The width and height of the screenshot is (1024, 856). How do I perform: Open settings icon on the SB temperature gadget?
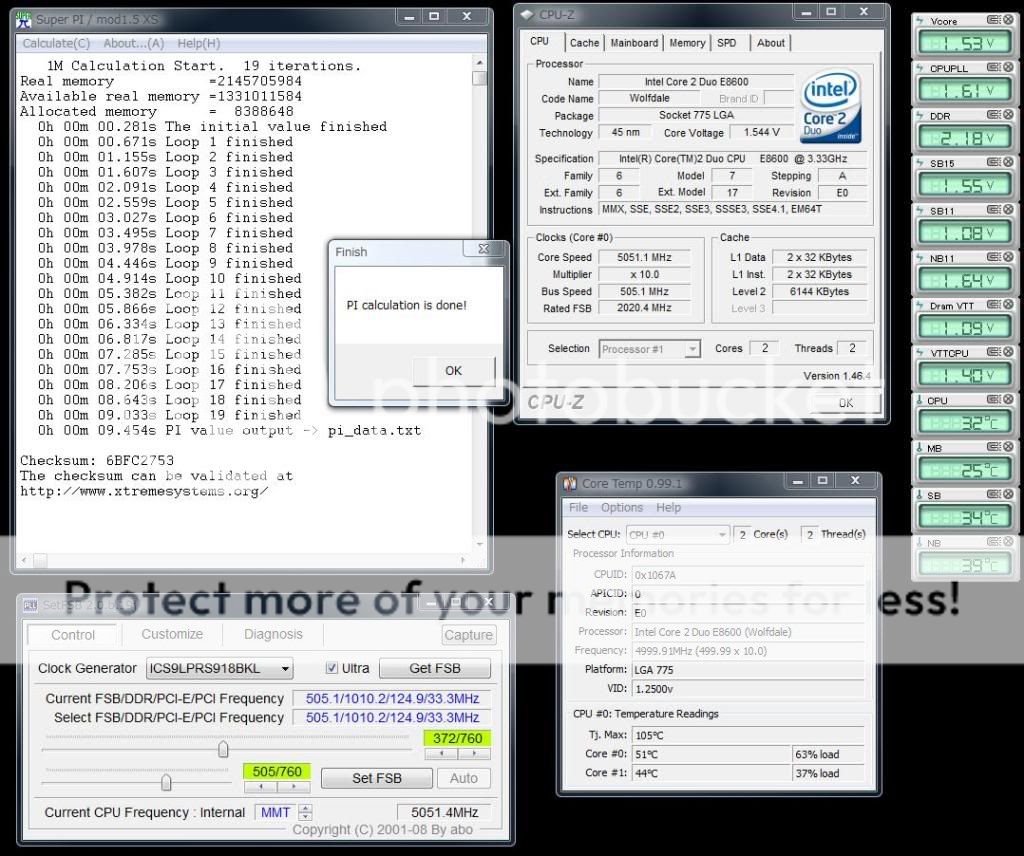pyautogui.click(x=993, y=494)
